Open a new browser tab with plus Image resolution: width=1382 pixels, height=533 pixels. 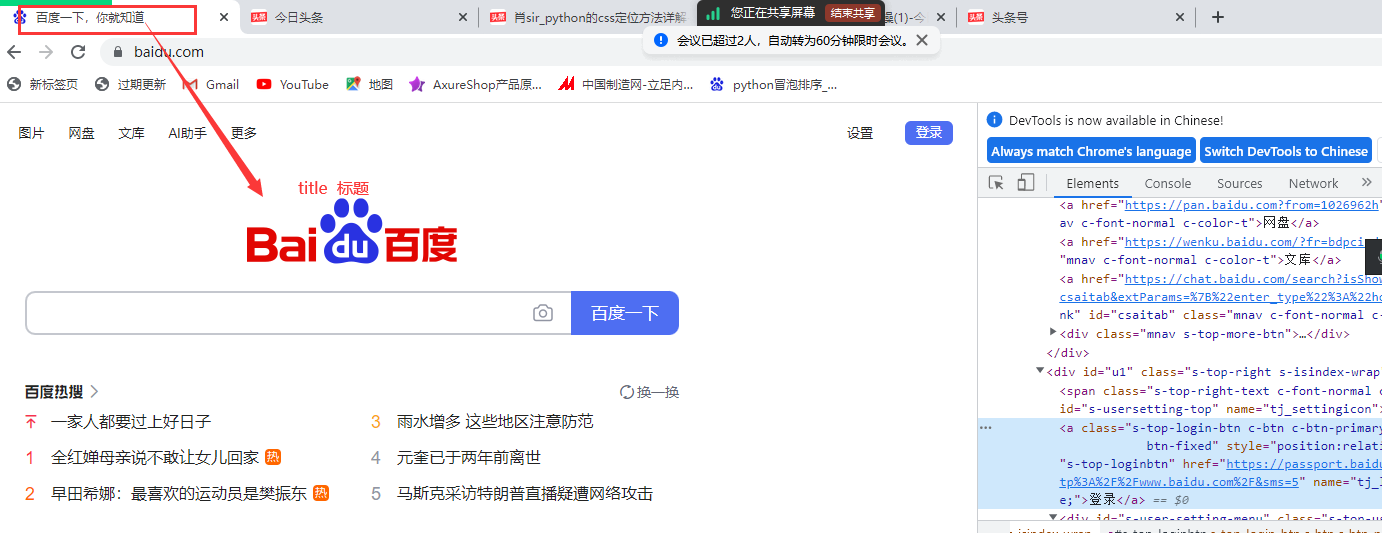pyautogui.click(x=1217, y=17)
